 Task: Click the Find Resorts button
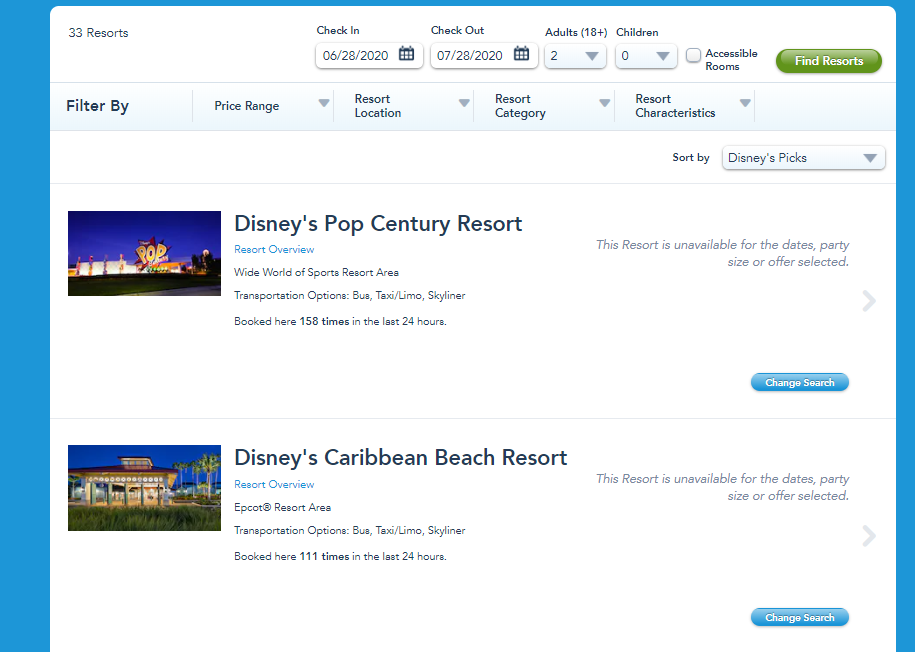pos(828,61)
